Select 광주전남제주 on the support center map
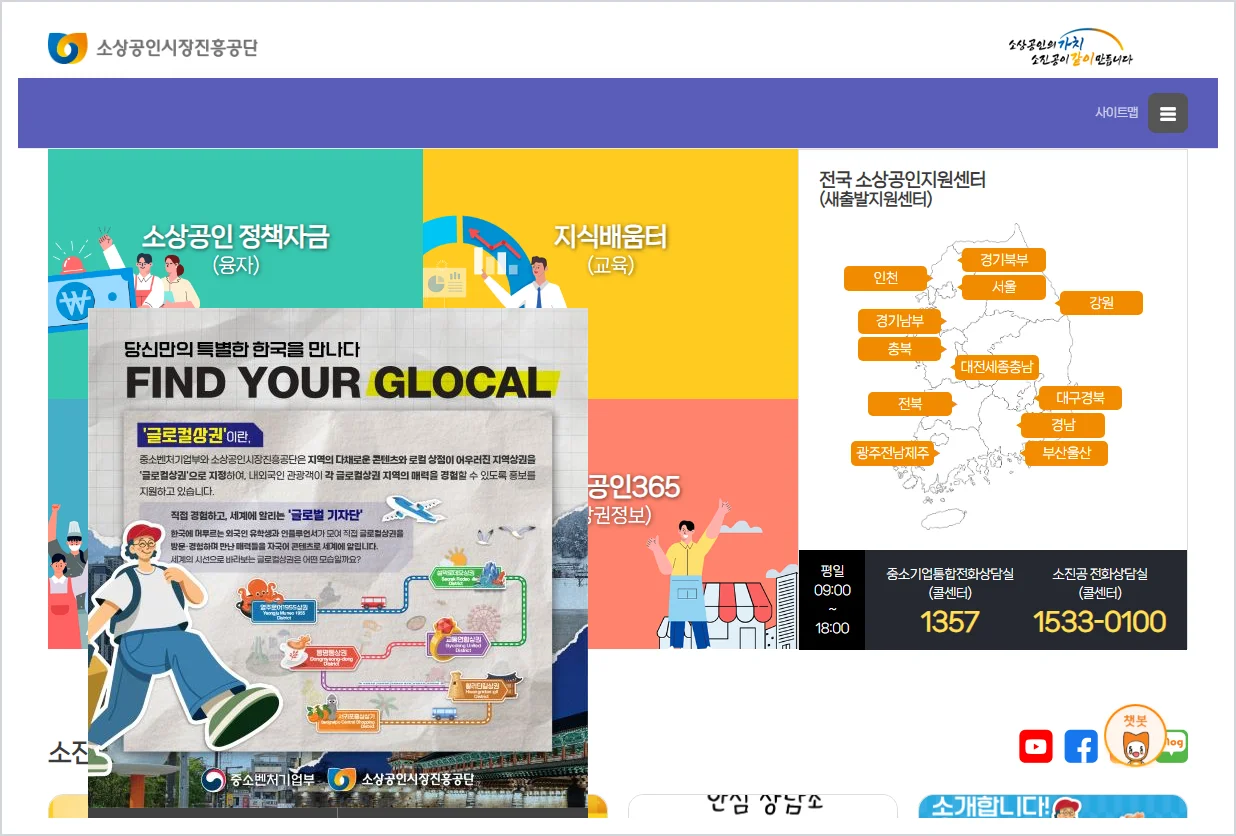Screen dimensions: 1236x836 (x=893, y=453)
